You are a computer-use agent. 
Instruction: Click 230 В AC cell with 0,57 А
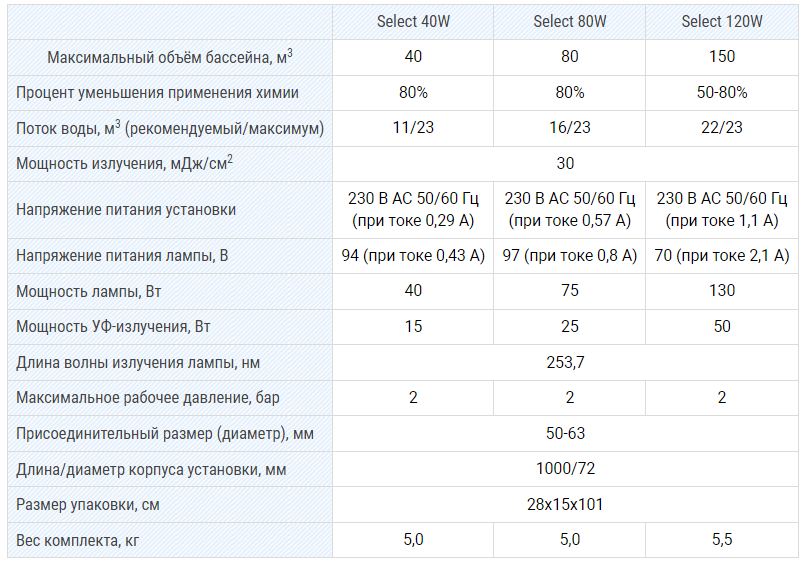(569, 210)
